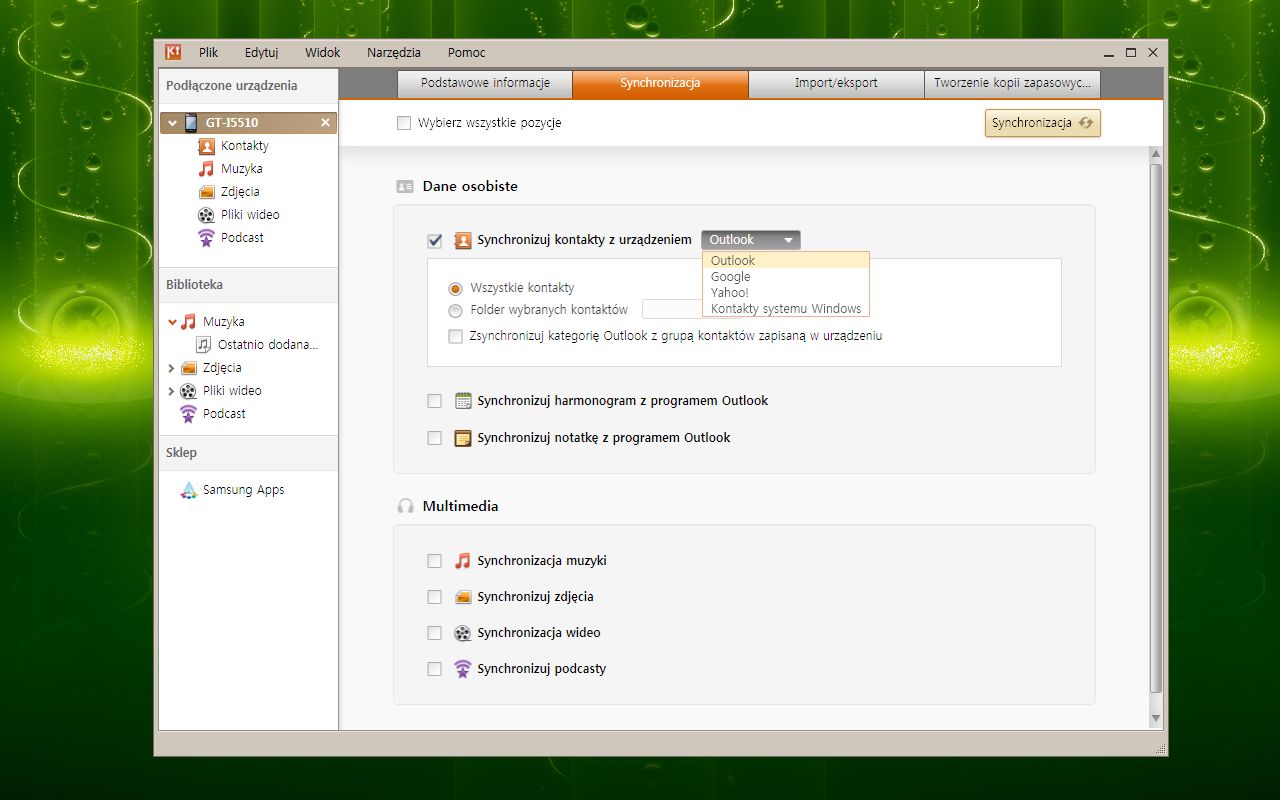Switch to the Tworzenie kopii zapasowych tab
This screenshot has width=1280, height=800.
click(x=1012, y=83)
